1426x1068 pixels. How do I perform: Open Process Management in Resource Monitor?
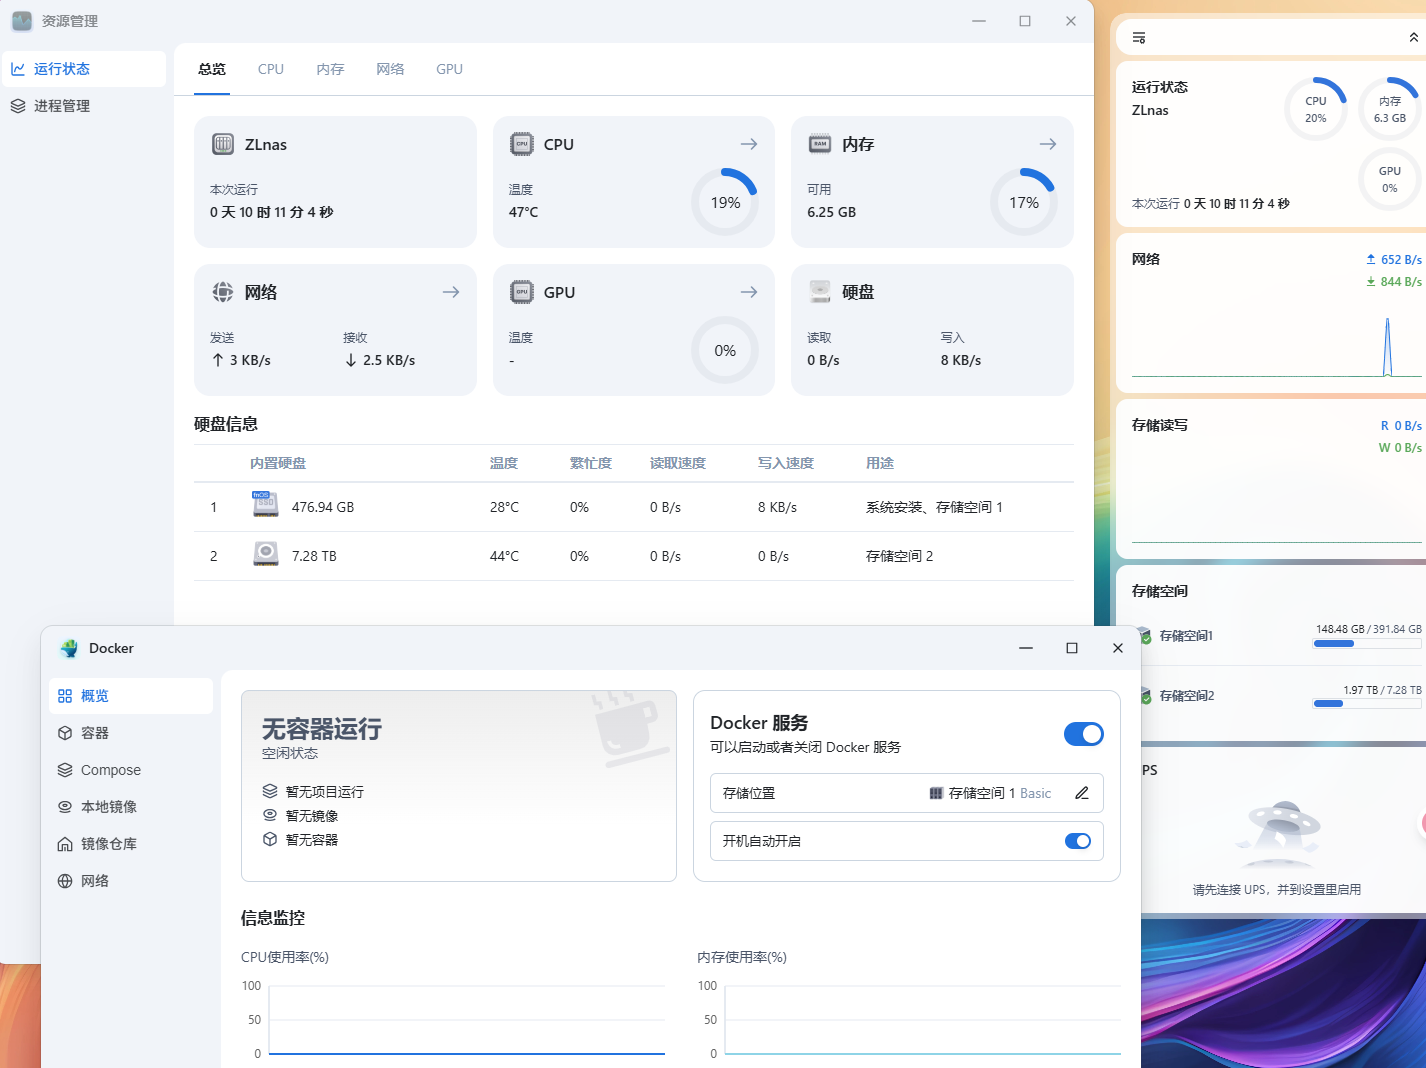61,106
